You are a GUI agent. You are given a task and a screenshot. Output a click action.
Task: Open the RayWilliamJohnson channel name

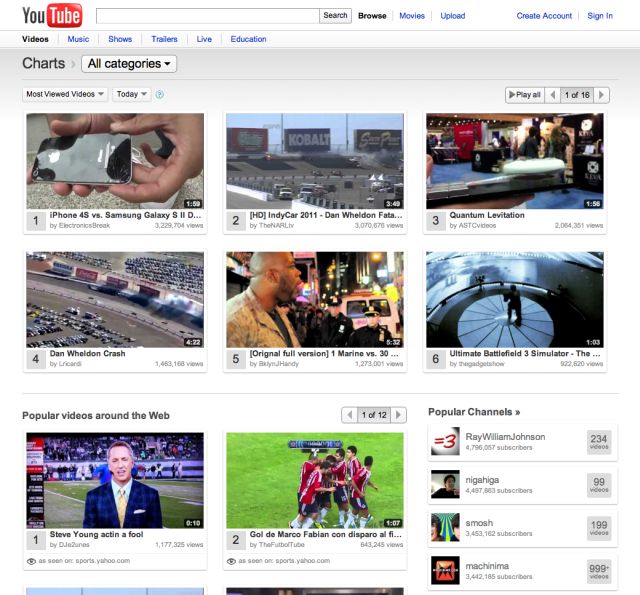pyautogui.click(x=505, y=437)
